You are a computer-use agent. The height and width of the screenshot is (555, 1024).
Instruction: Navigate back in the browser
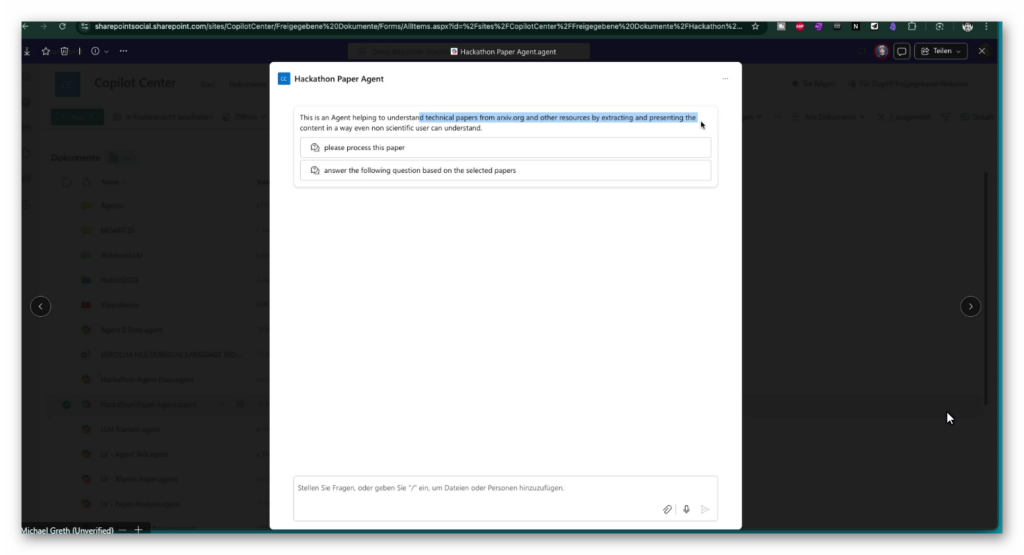click(25, 27)
